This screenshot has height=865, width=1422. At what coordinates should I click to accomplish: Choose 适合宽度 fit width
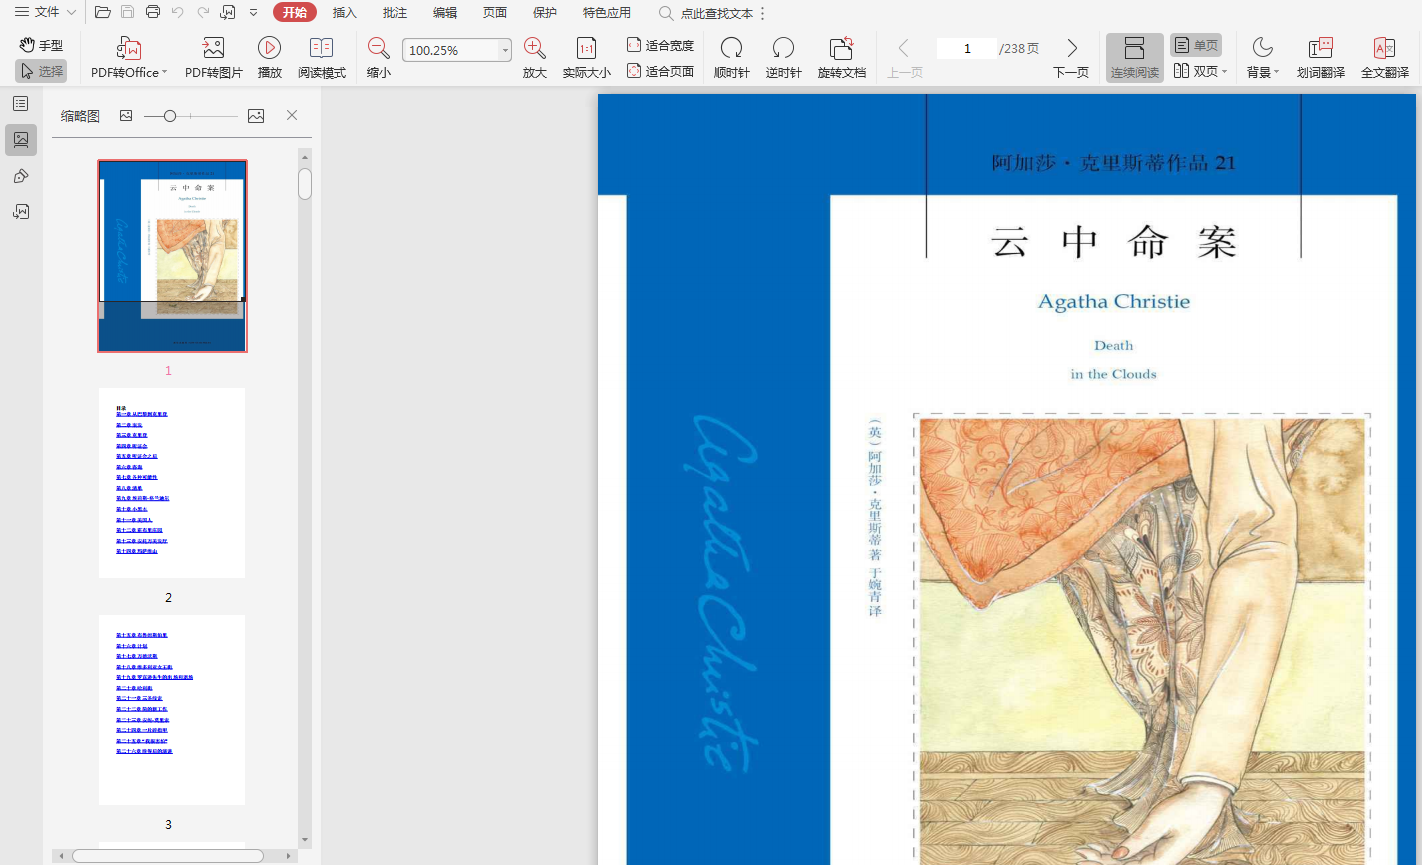pos(660,45)
